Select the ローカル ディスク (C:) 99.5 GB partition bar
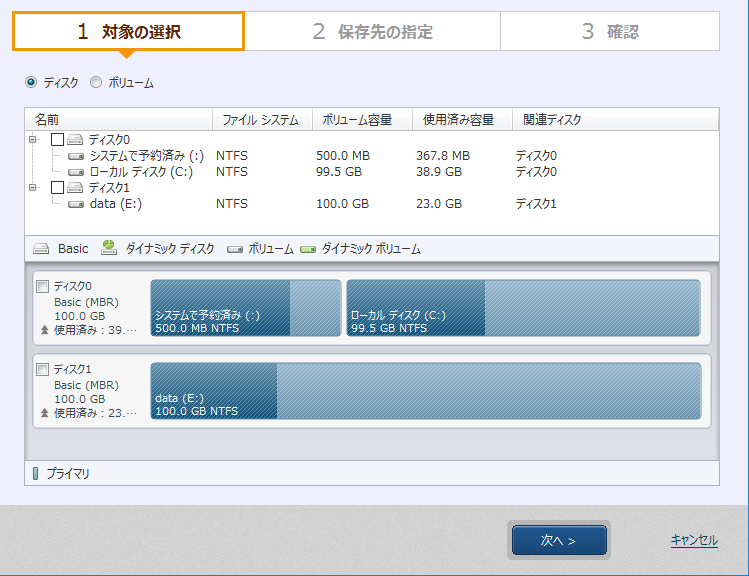 point(524,308)
